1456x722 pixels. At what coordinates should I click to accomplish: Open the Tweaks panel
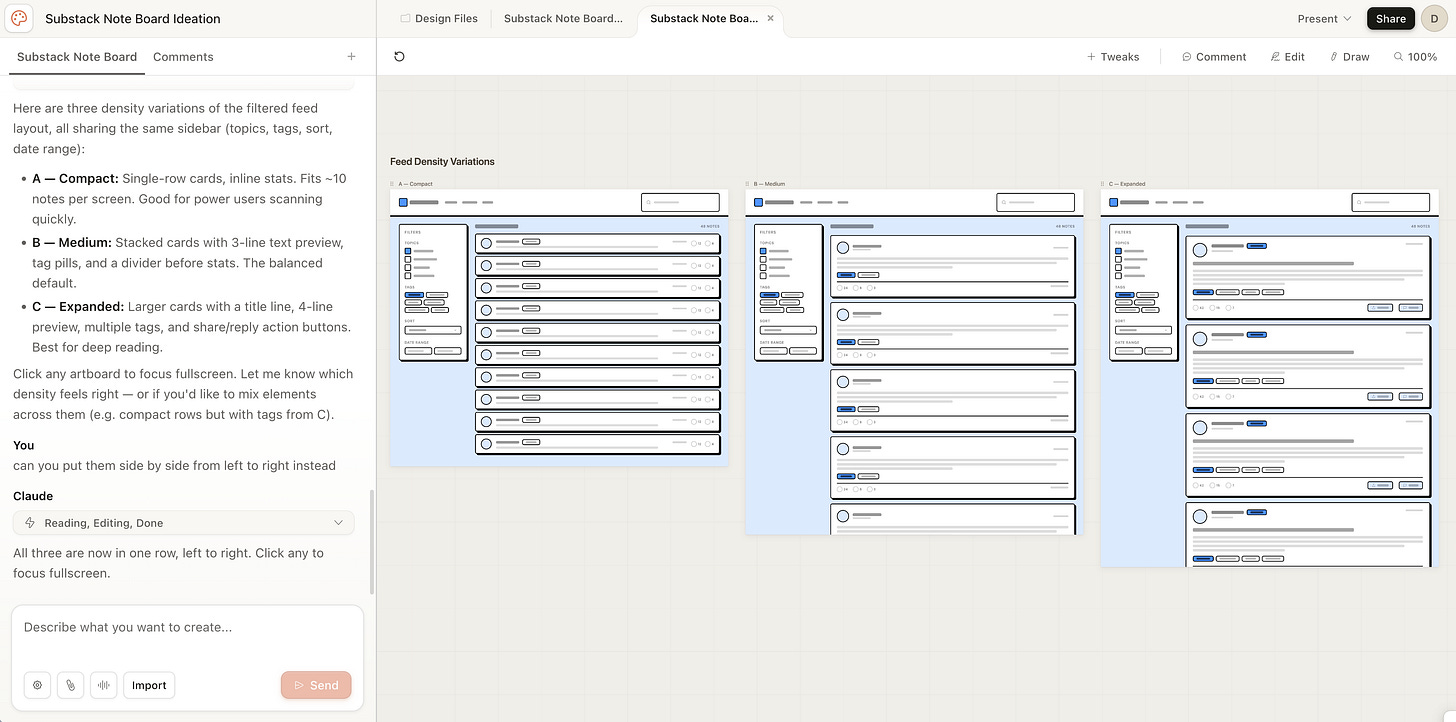(1113, 57)
